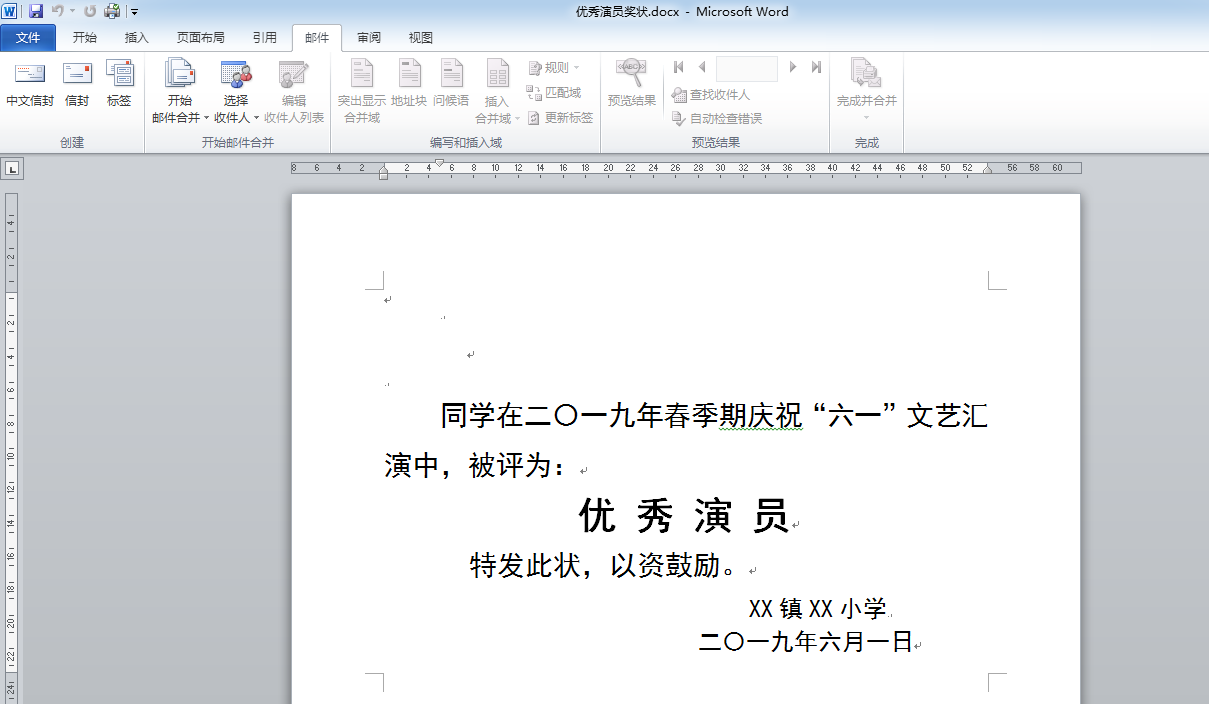Switch to the 开始 tab
1209x704 pixels.
click(x=85, y=38)
